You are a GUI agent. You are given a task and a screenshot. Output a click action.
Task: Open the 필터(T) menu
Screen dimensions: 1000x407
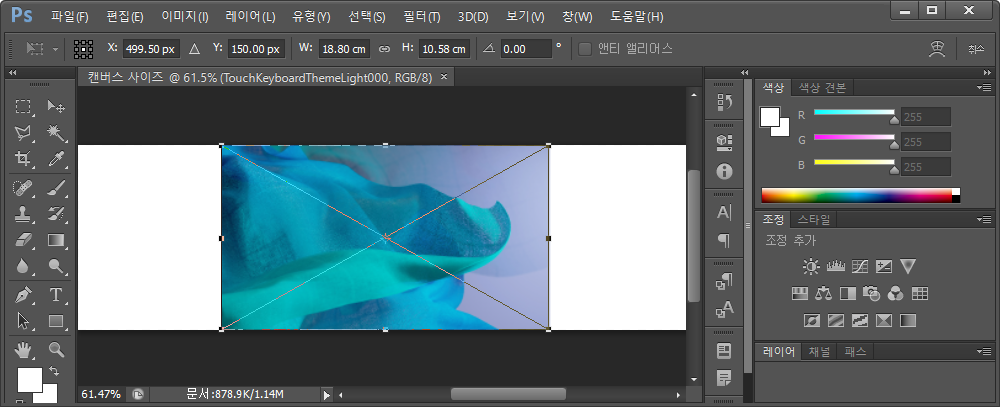coord(422,17)
